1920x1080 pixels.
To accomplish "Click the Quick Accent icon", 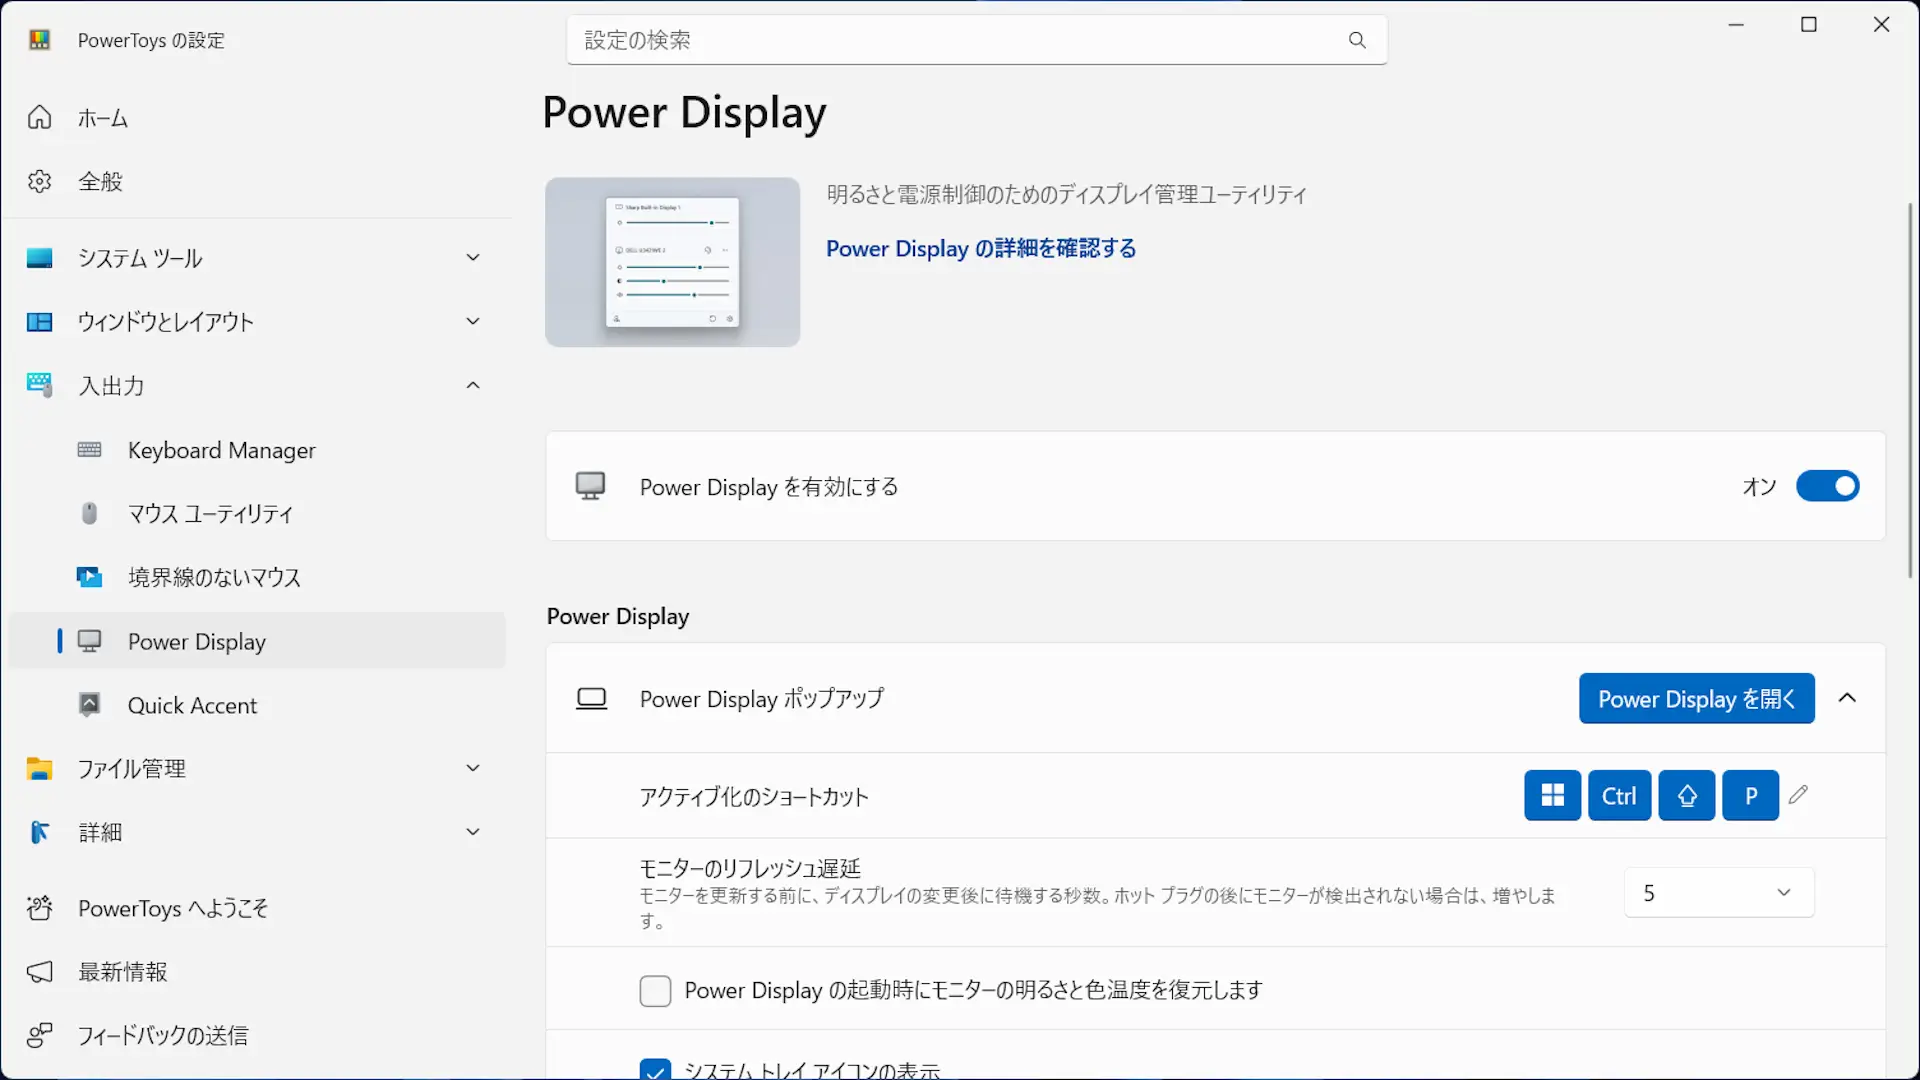I will click(x=89, y=705).
